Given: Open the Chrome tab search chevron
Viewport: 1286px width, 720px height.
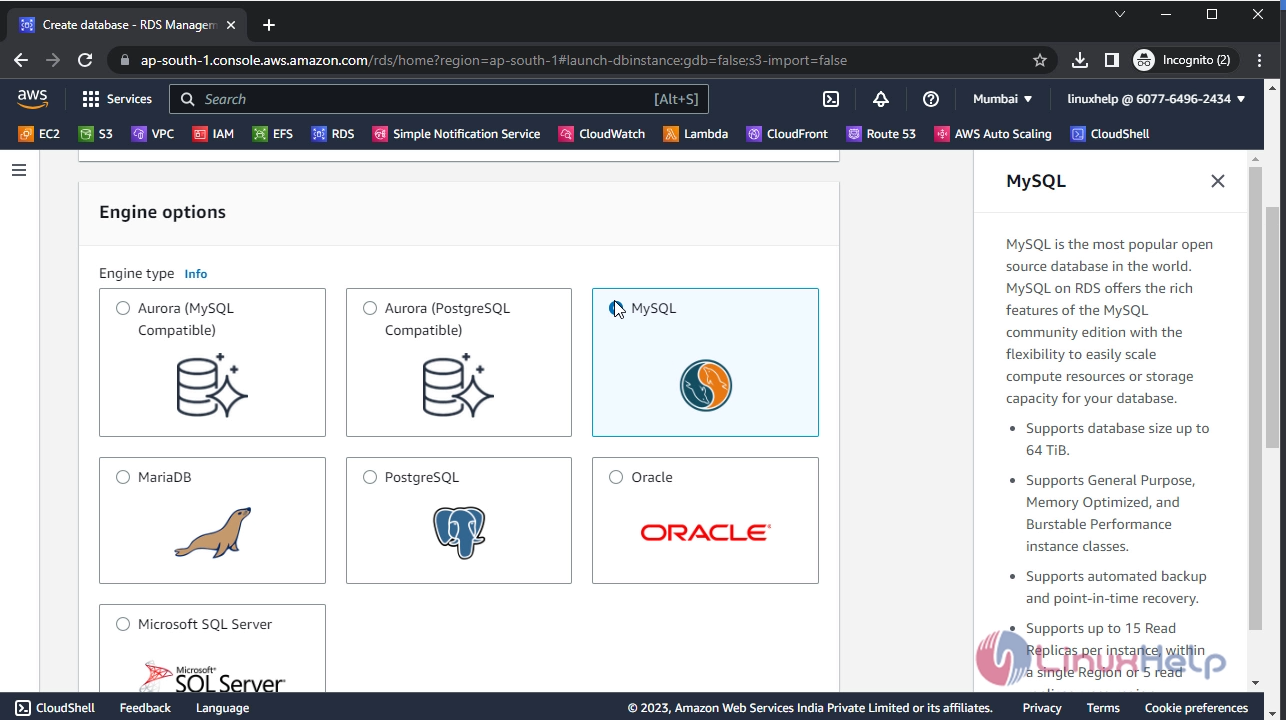Looking at the screenshot, I should [1120, 14].
